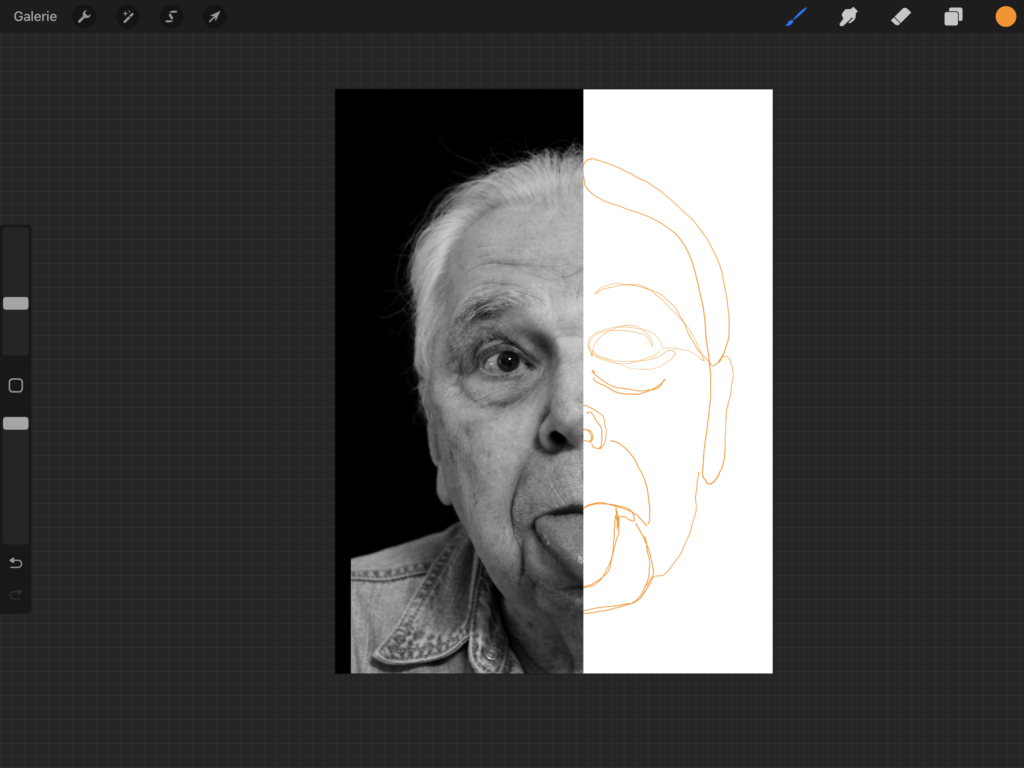Click the sketched nose outline
The width and height of the screenshot is (1024, 768).
[595, 428]
